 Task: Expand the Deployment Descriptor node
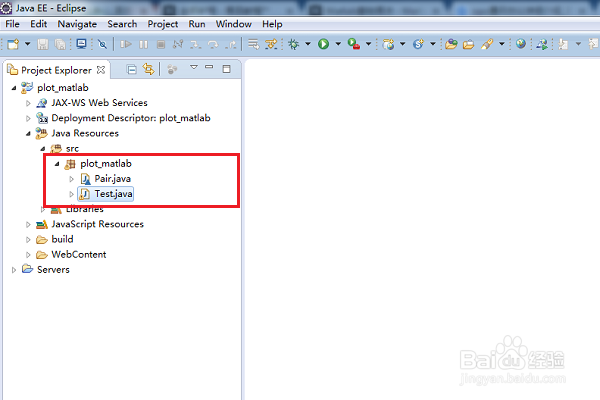(x=28, y=118)
